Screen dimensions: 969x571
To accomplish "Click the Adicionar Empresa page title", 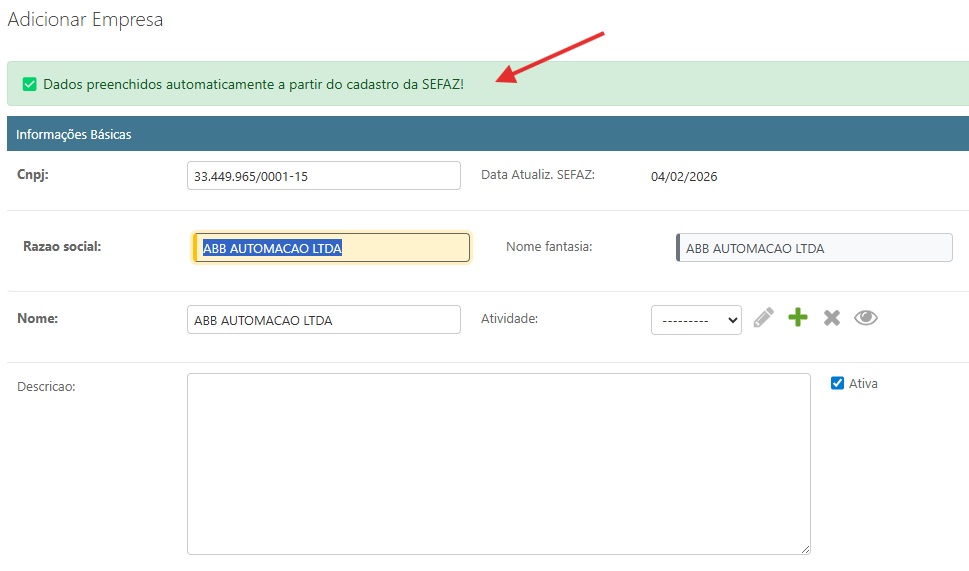I will [85, 20].
